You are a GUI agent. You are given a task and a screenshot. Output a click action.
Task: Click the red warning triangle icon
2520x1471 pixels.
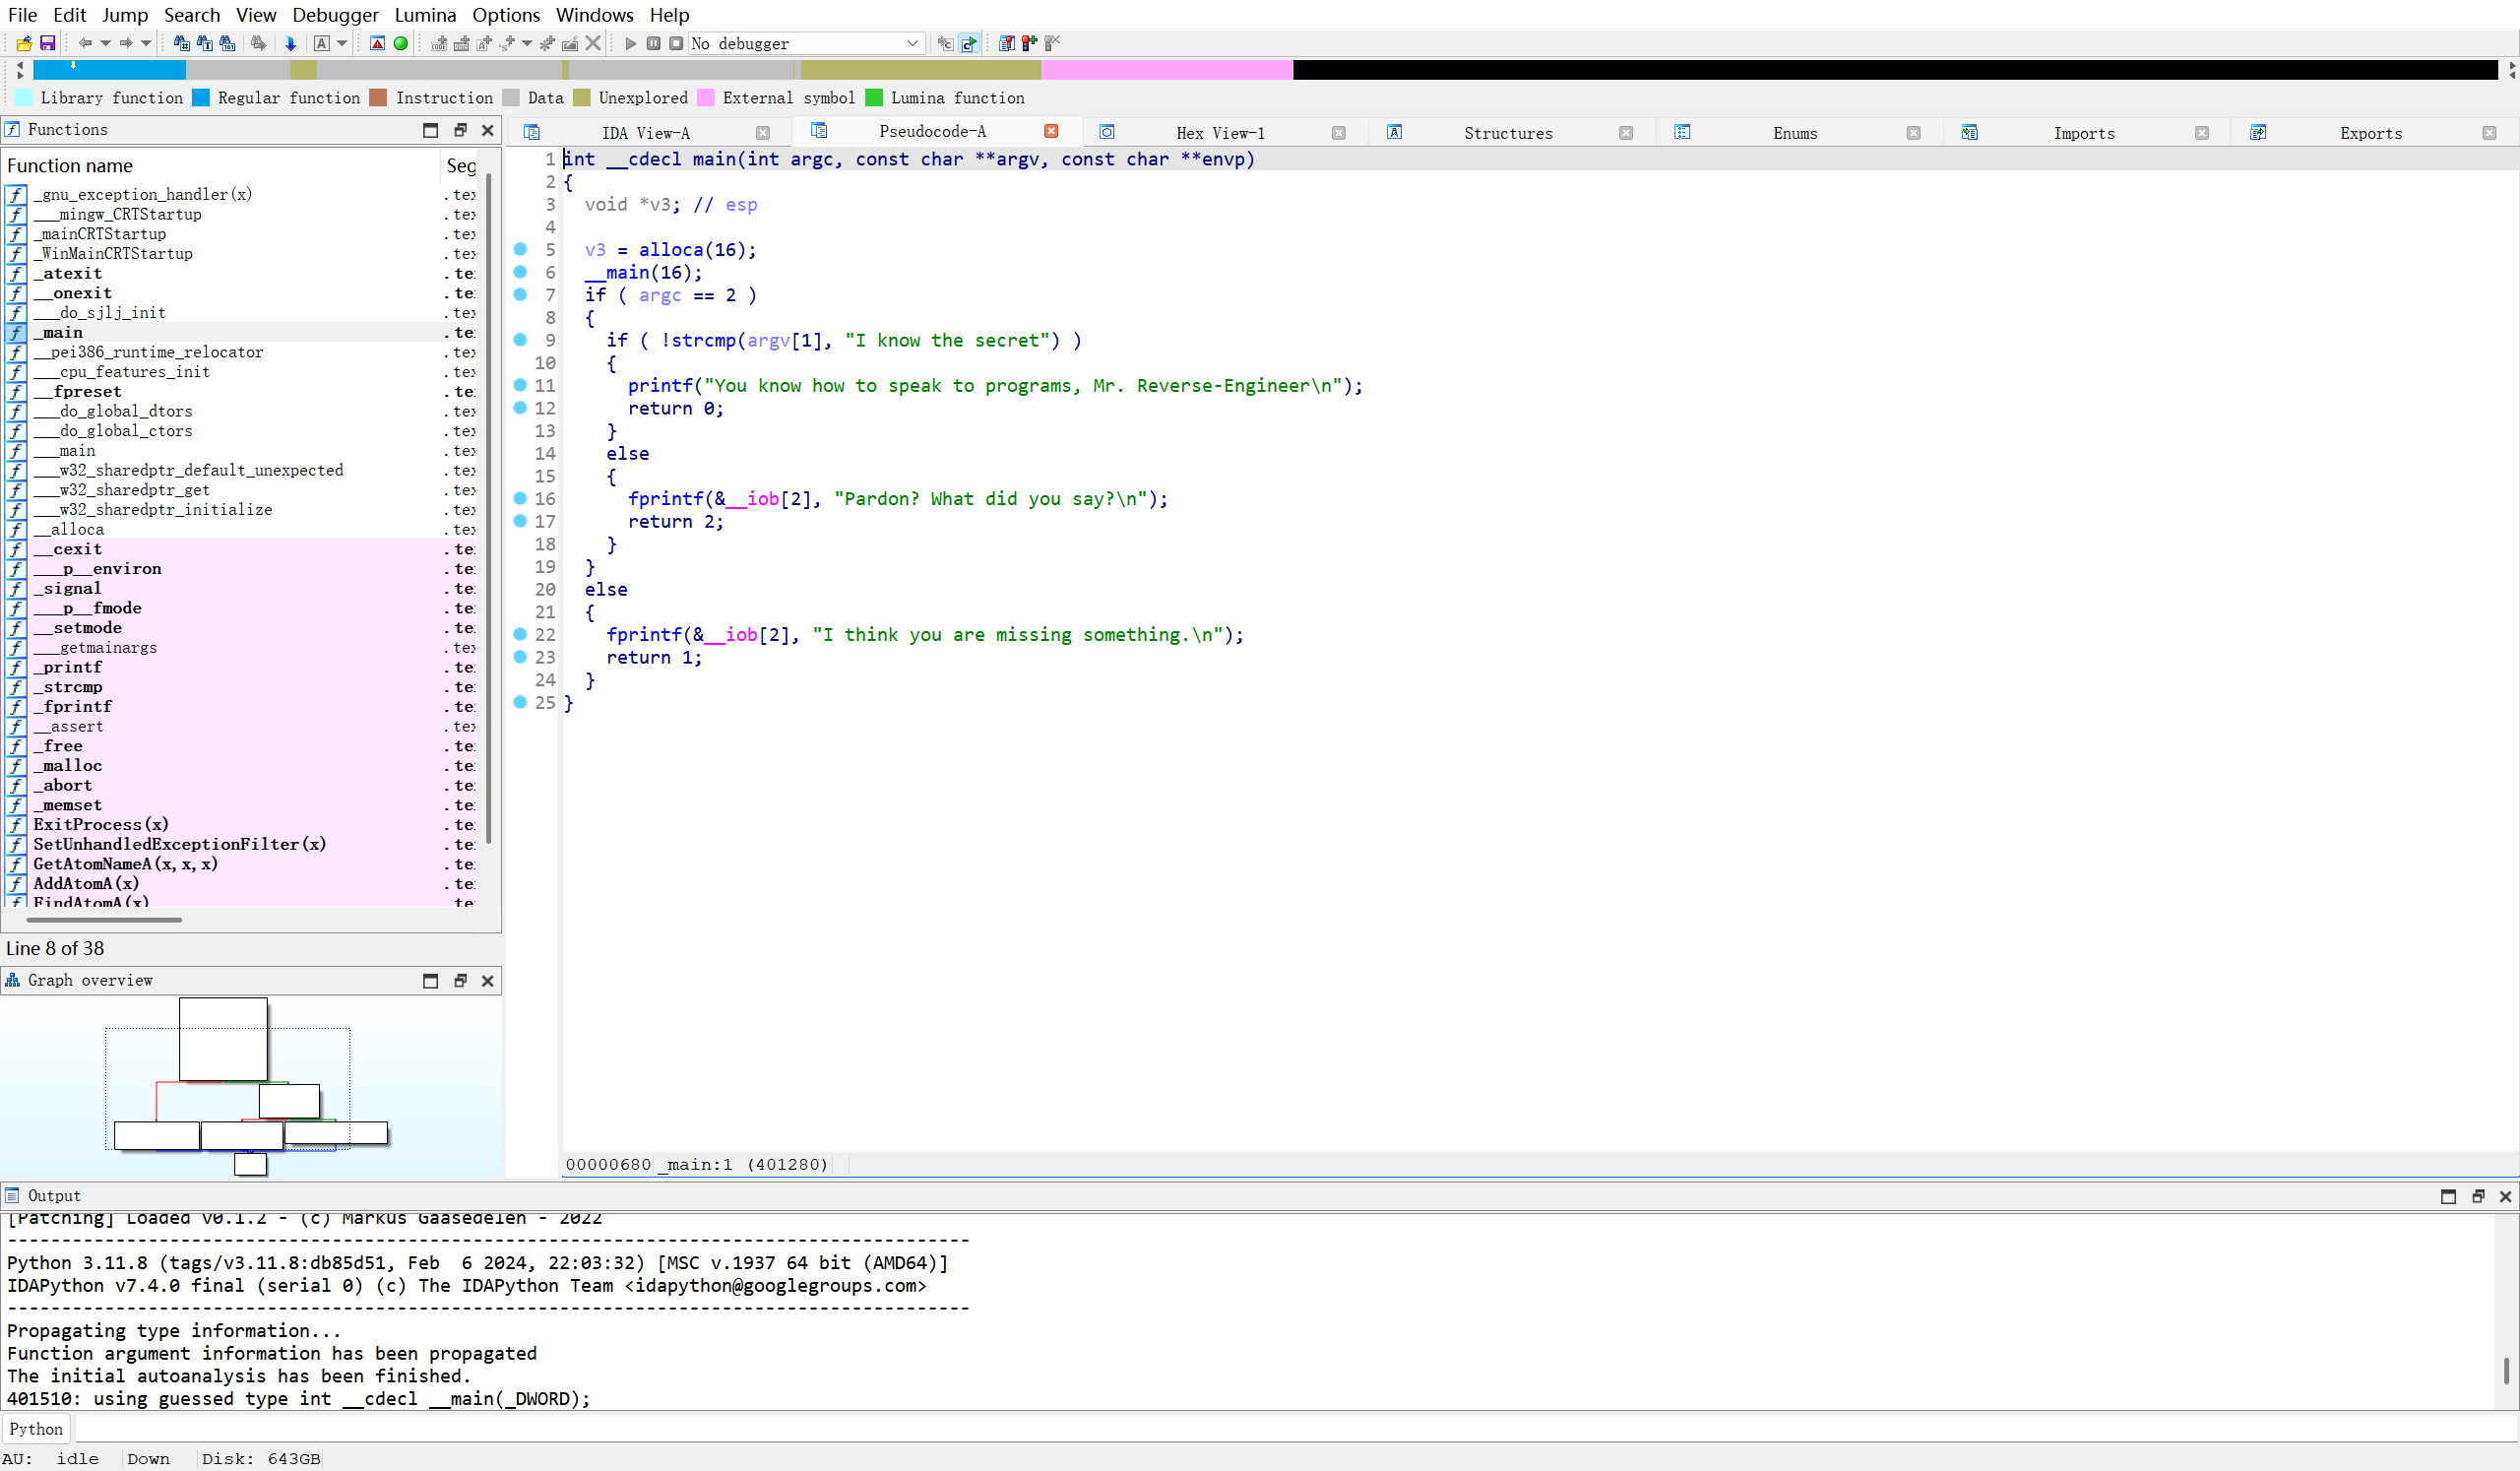[377, 43]
